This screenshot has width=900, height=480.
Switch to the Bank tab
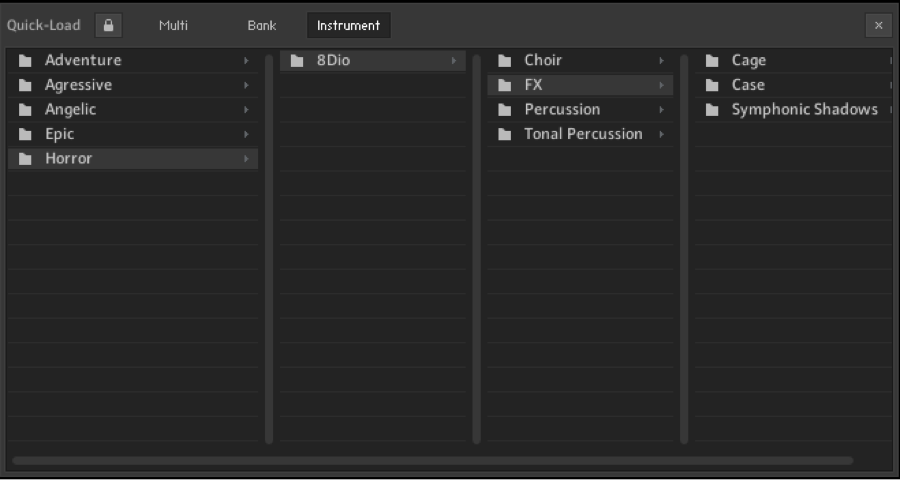(x=262, y=26)
